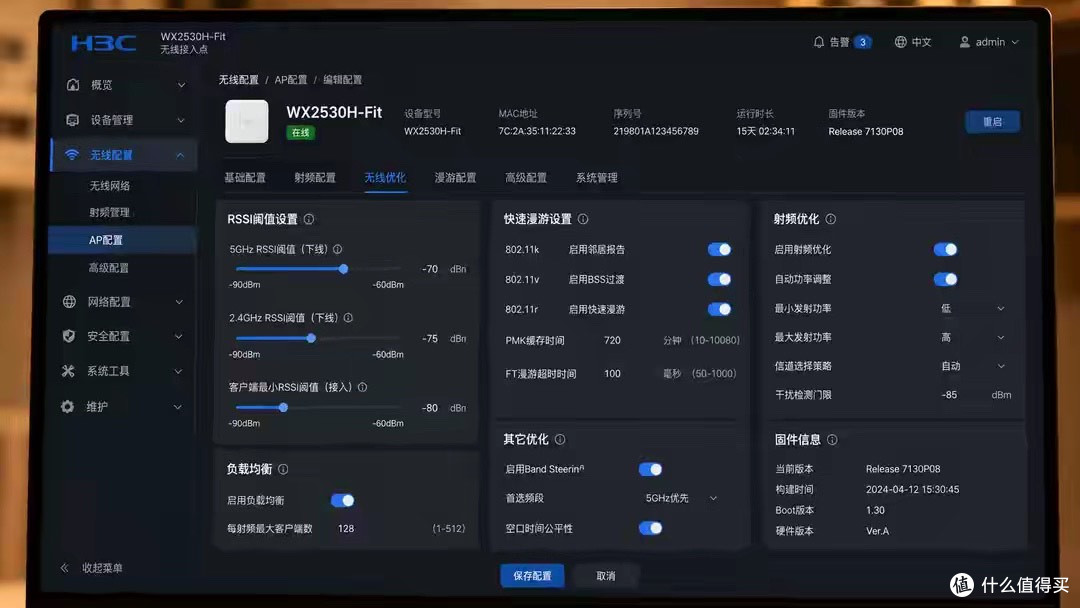
Task: Click info icon beside 5GHz RSSI阈值
Action: 338,249
